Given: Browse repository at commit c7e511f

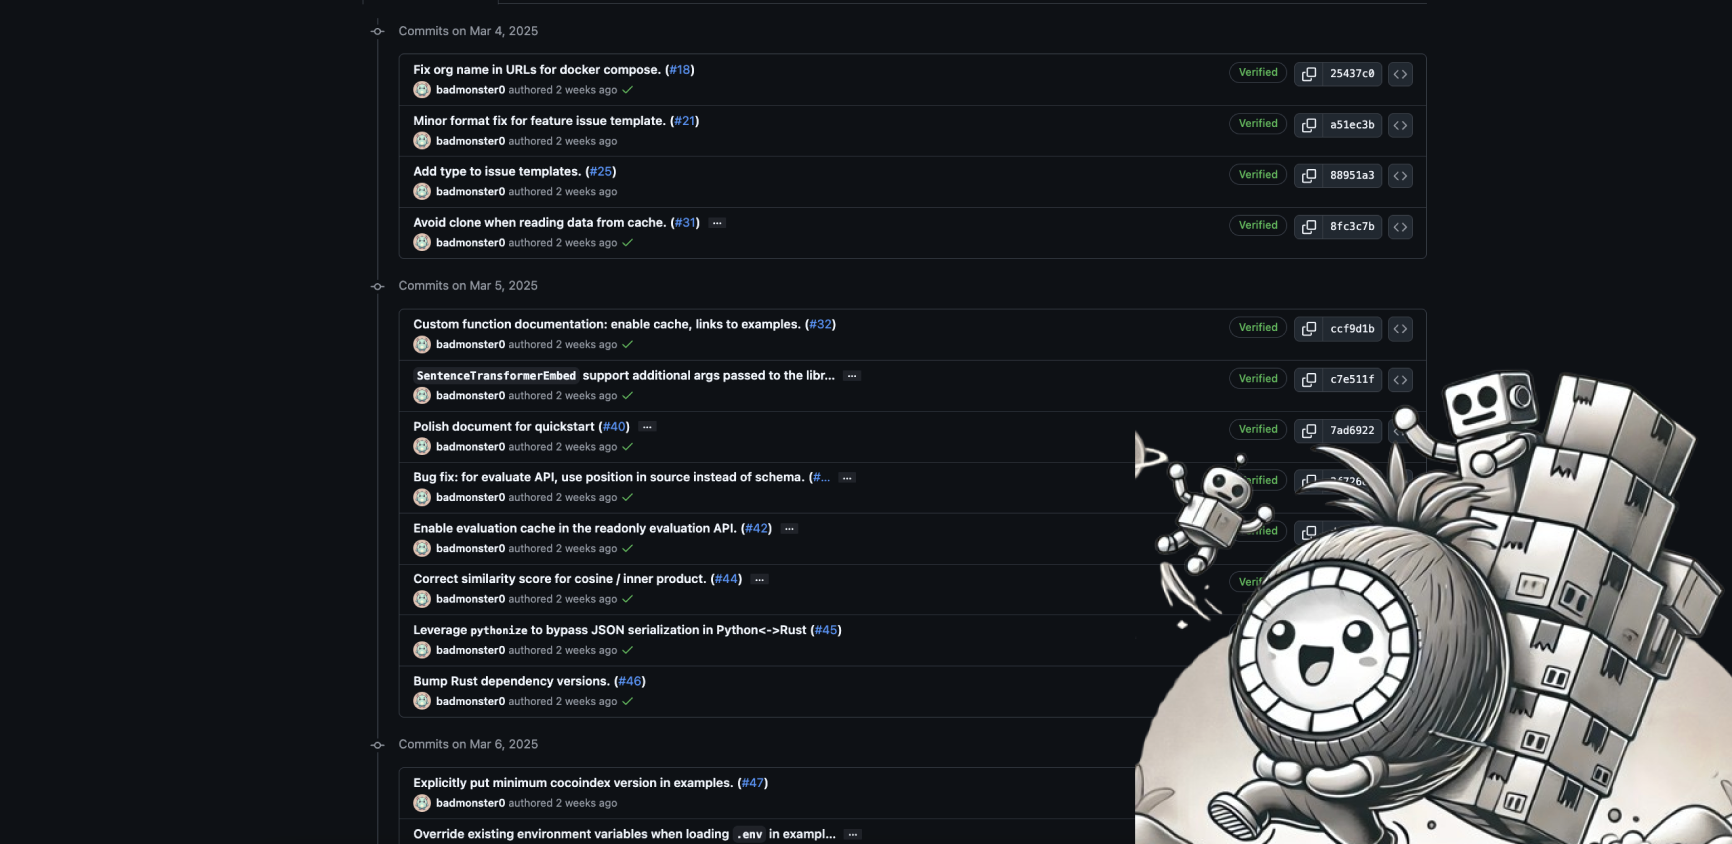Looking at the screenshot, I should pyautogui.click(x=1400, y=380).
